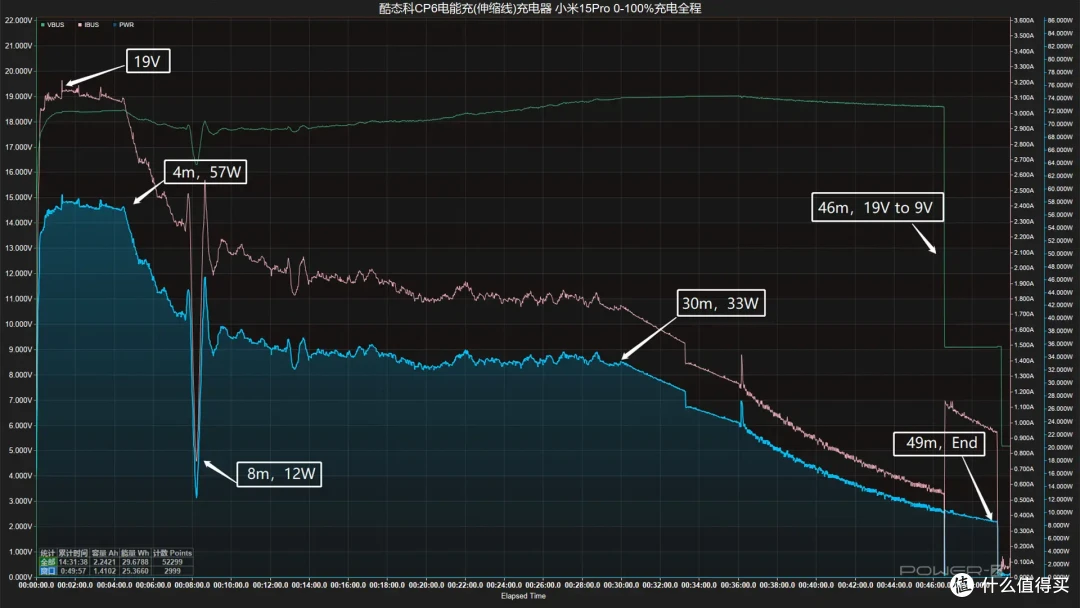Select the green 全部 row label in the stats table
1080x608 pixels.
pyautogui.click(x=48, y=562)
